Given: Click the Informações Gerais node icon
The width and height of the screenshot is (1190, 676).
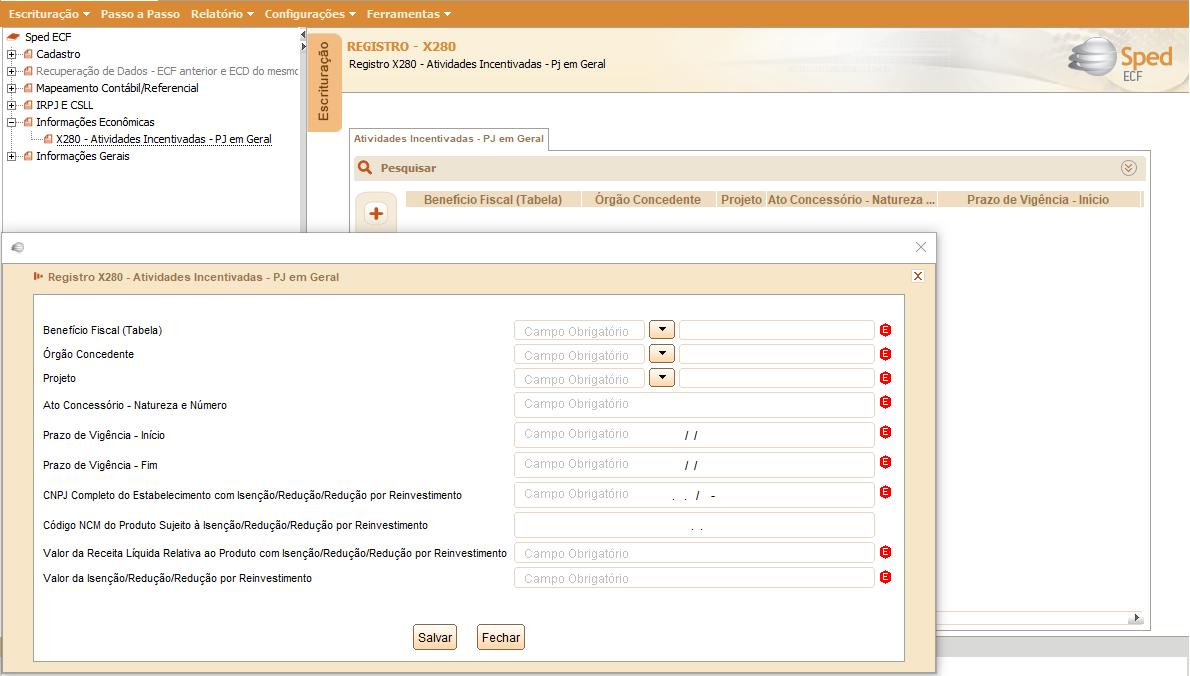Looking at the screenshot, I should tap(28, 156).
